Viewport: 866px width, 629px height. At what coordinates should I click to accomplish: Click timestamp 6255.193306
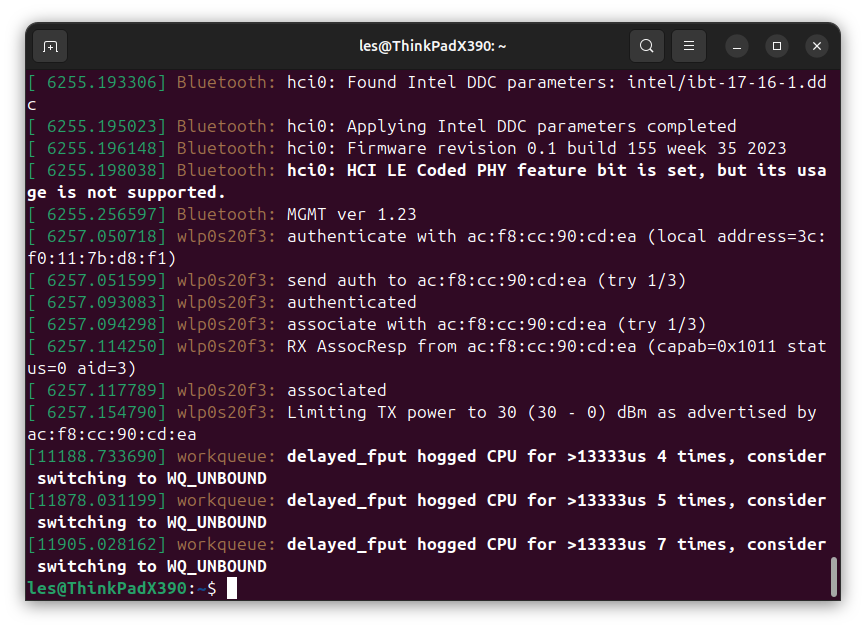pos(102,82)
